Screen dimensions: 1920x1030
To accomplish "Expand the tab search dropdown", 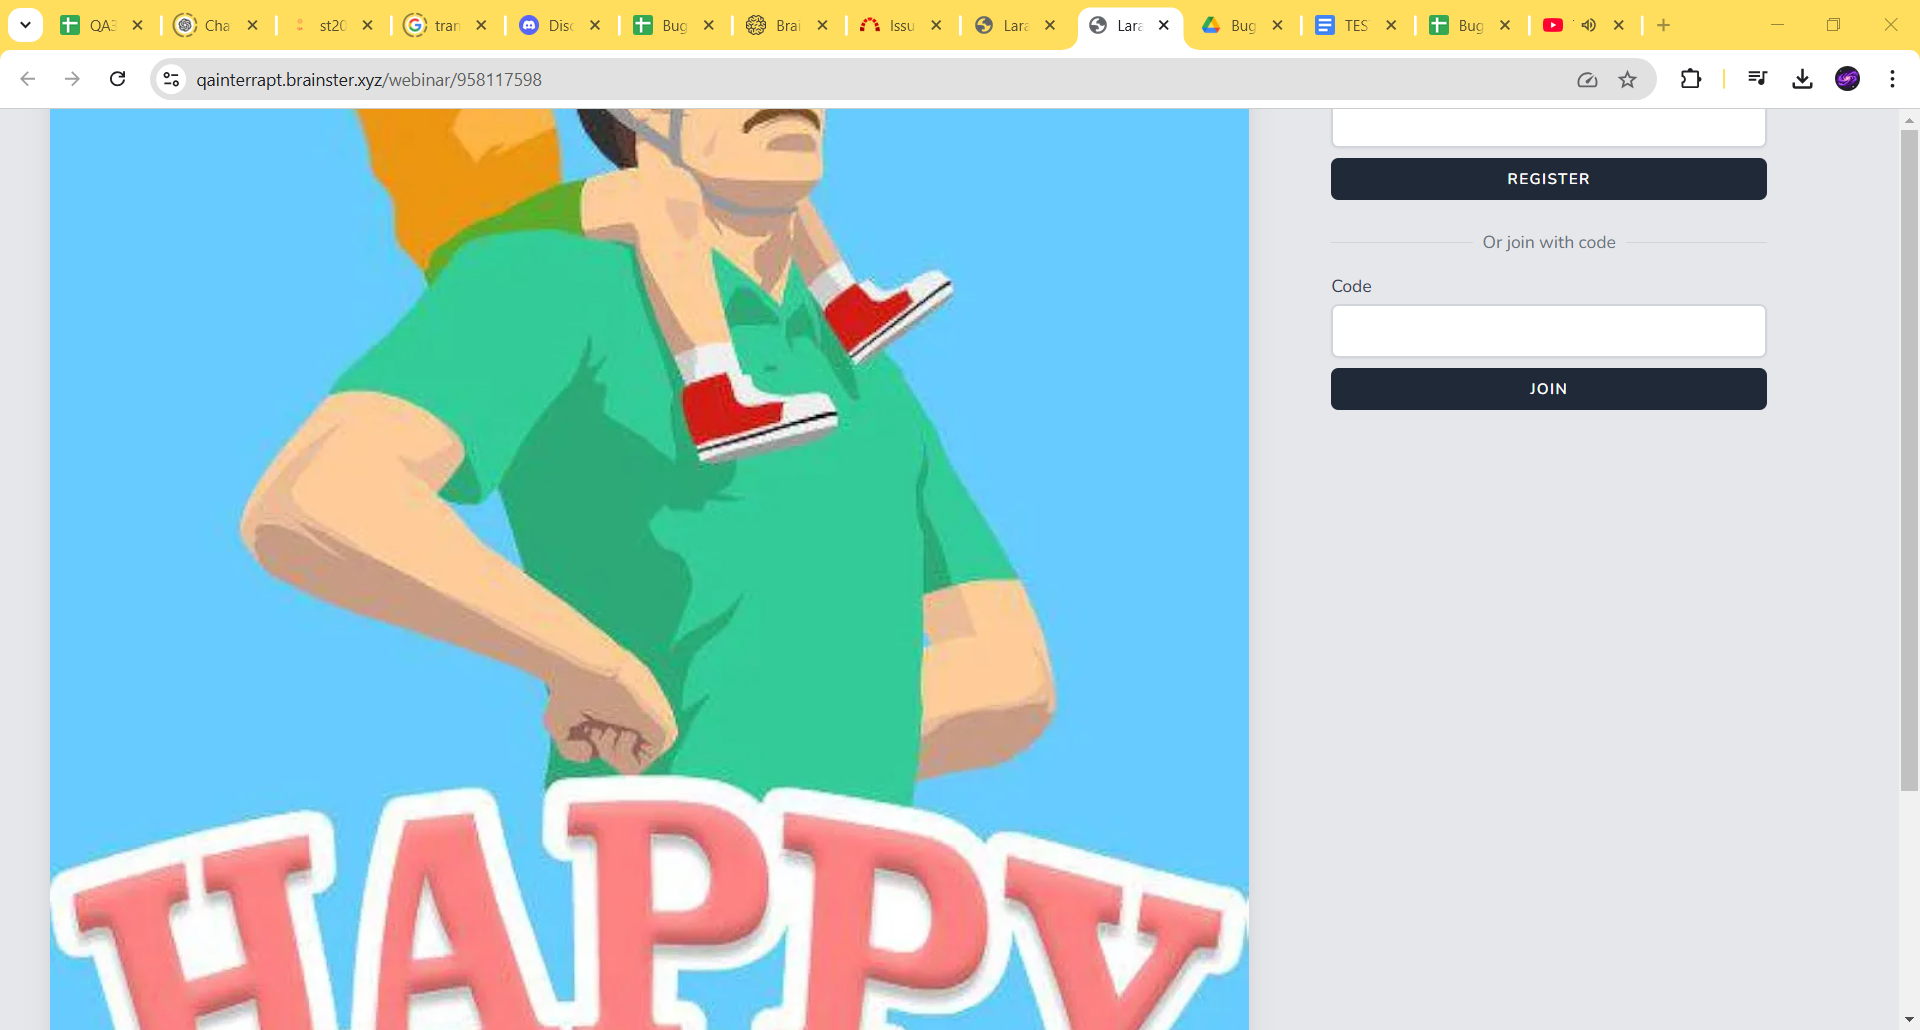I will (25, 25).
